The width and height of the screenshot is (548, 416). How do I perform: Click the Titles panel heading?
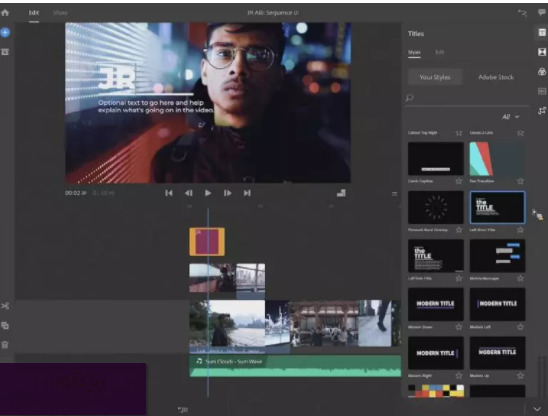coord(416,34)
